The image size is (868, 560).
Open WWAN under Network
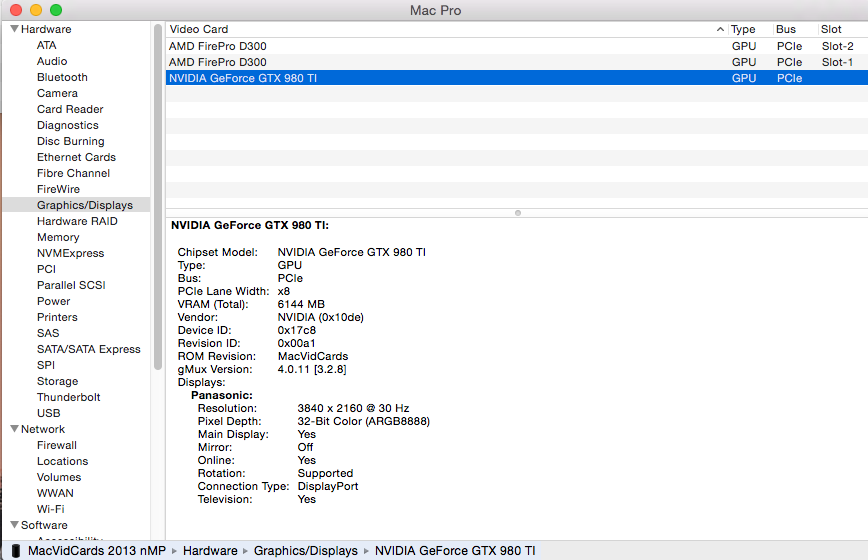click(55, 494)
